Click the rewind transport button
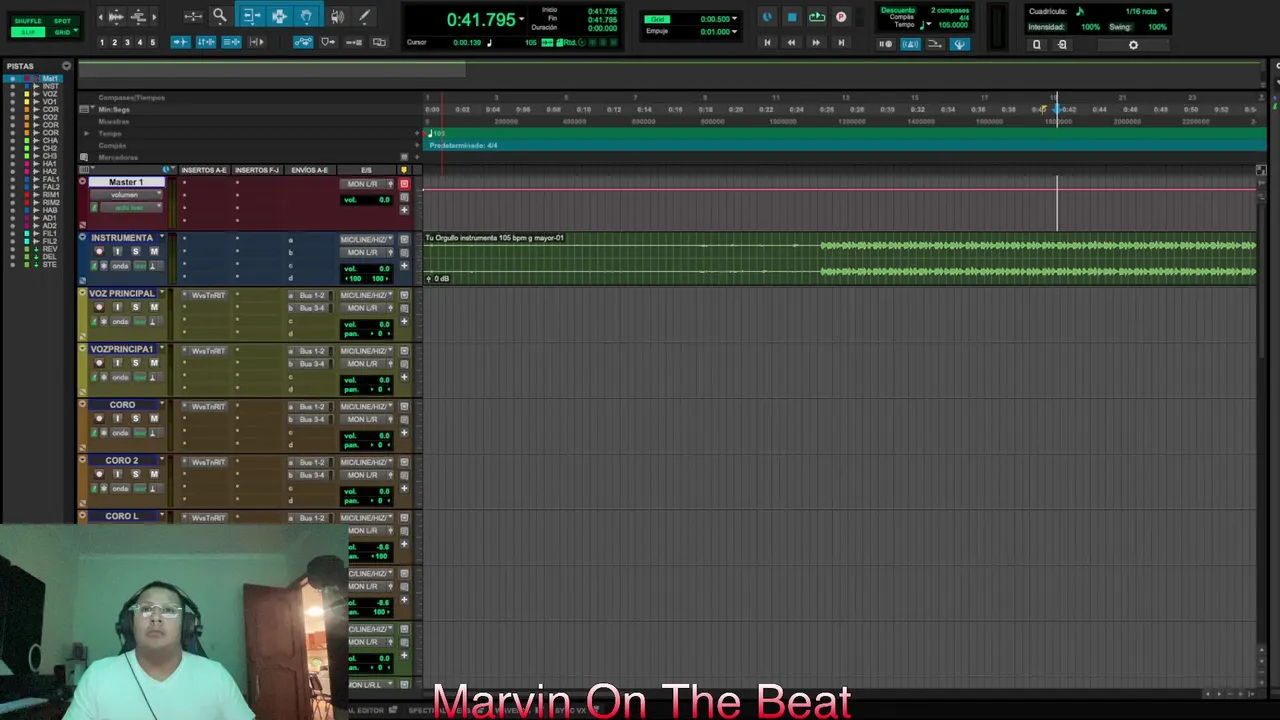Image resolution: width=1280 pixels, height=720 pixels. [791, 43]
